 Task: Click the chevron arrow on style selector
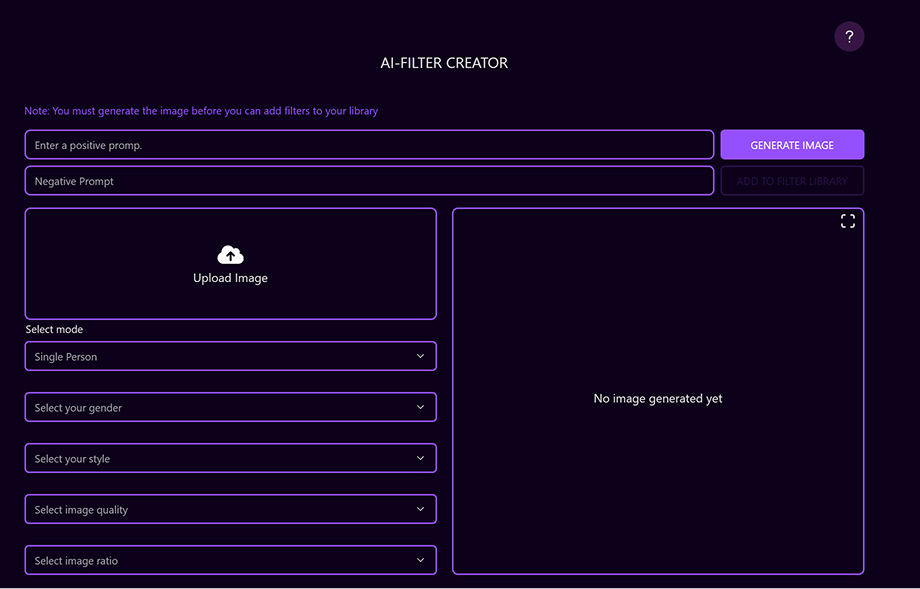pyautogui.click(x=420, y=459)
